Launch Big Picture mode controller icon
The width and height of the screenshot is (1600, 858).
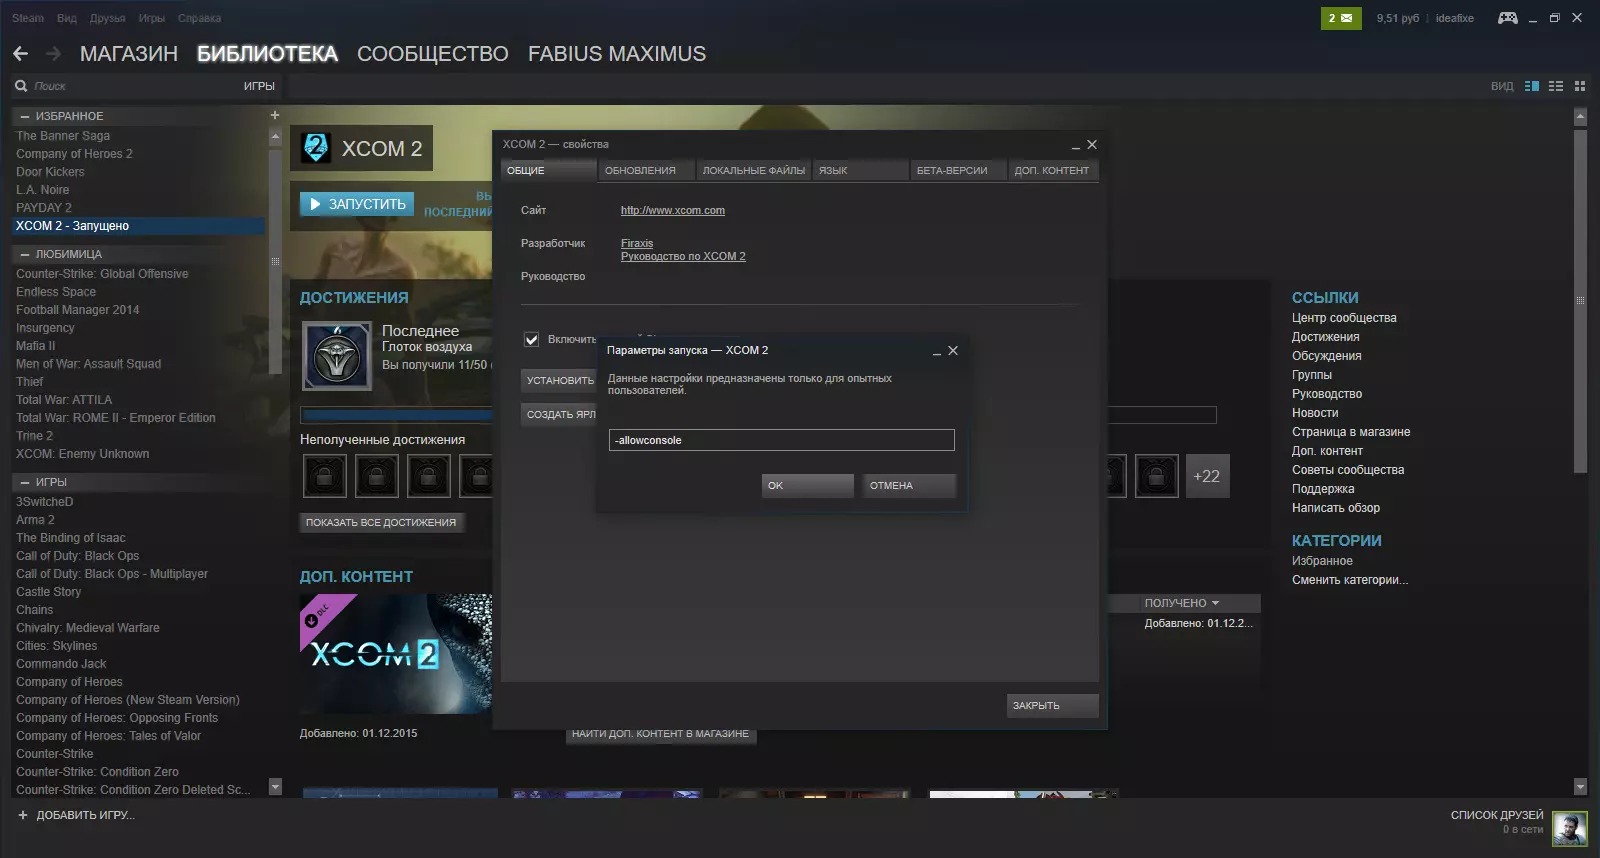point(1507,18)
